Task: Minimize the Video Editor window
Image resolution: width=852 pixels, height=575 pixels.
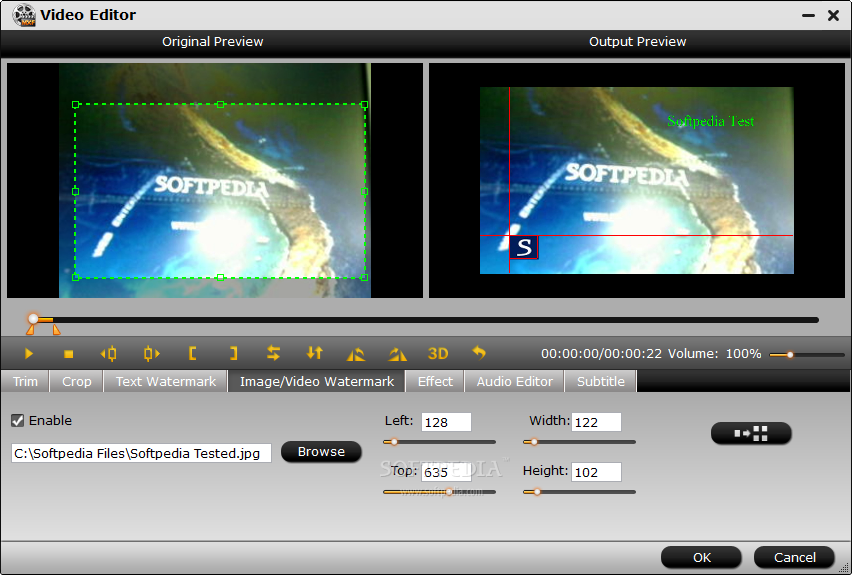Action: coord(809,16)
